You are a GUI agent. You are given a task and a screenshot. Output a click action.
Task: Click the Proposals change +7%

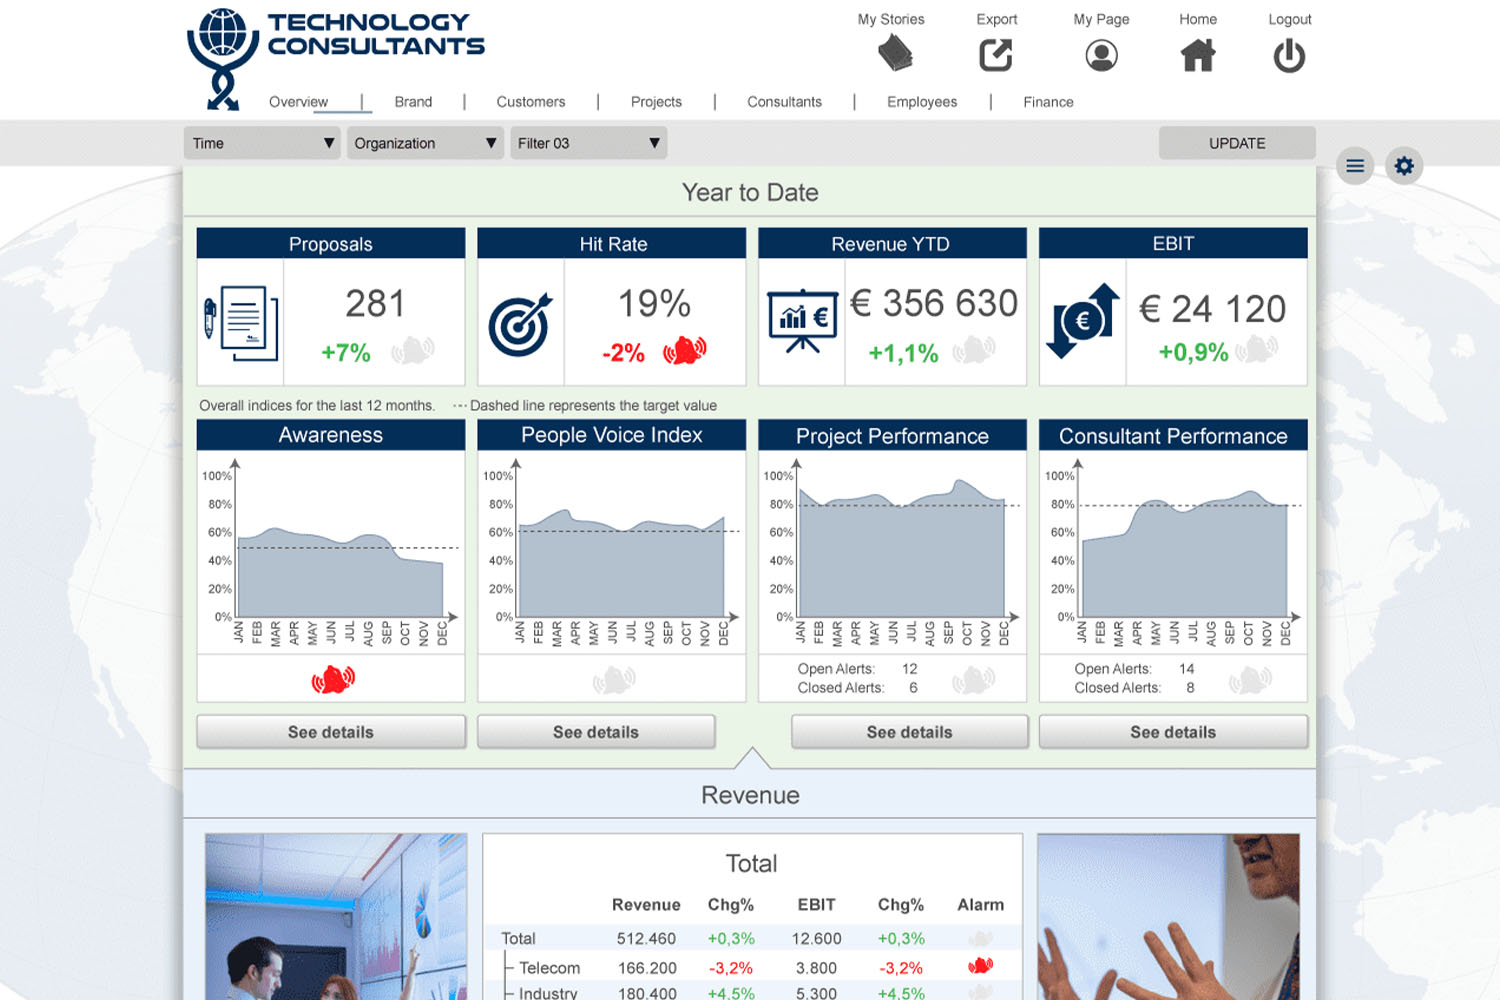346,353
